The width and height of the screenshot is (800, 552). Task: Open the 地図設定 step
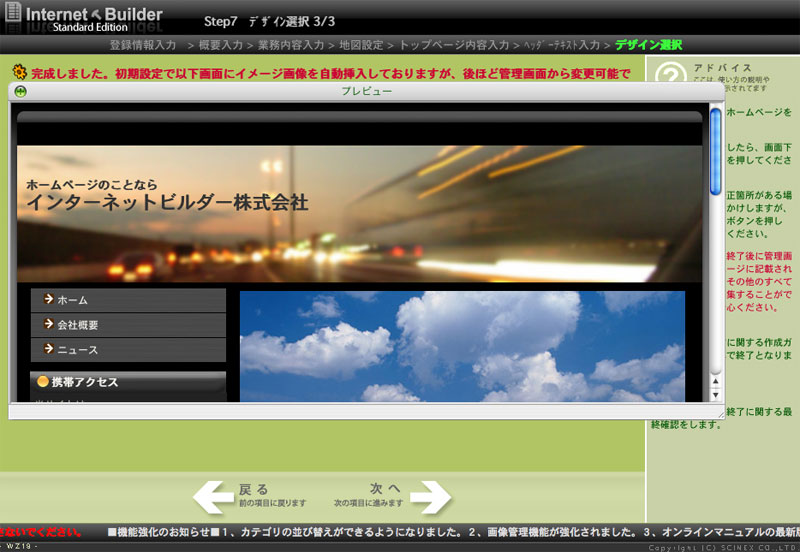pyautogui.click(x=361, y=45)
